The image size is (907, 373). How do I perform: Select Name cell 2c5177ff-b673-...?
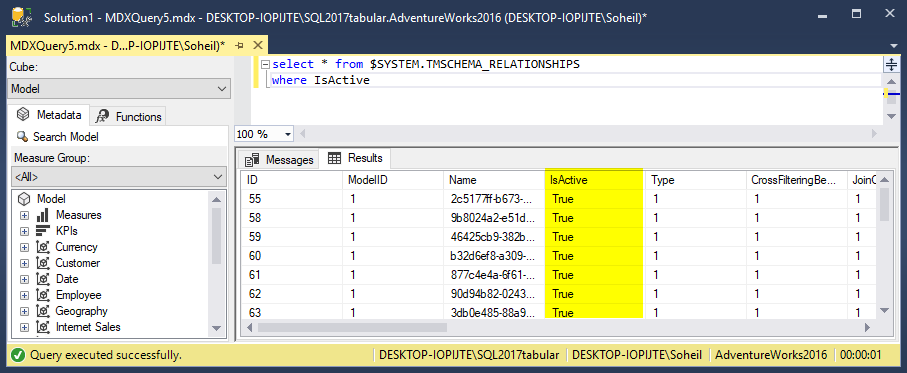[495, 199]
